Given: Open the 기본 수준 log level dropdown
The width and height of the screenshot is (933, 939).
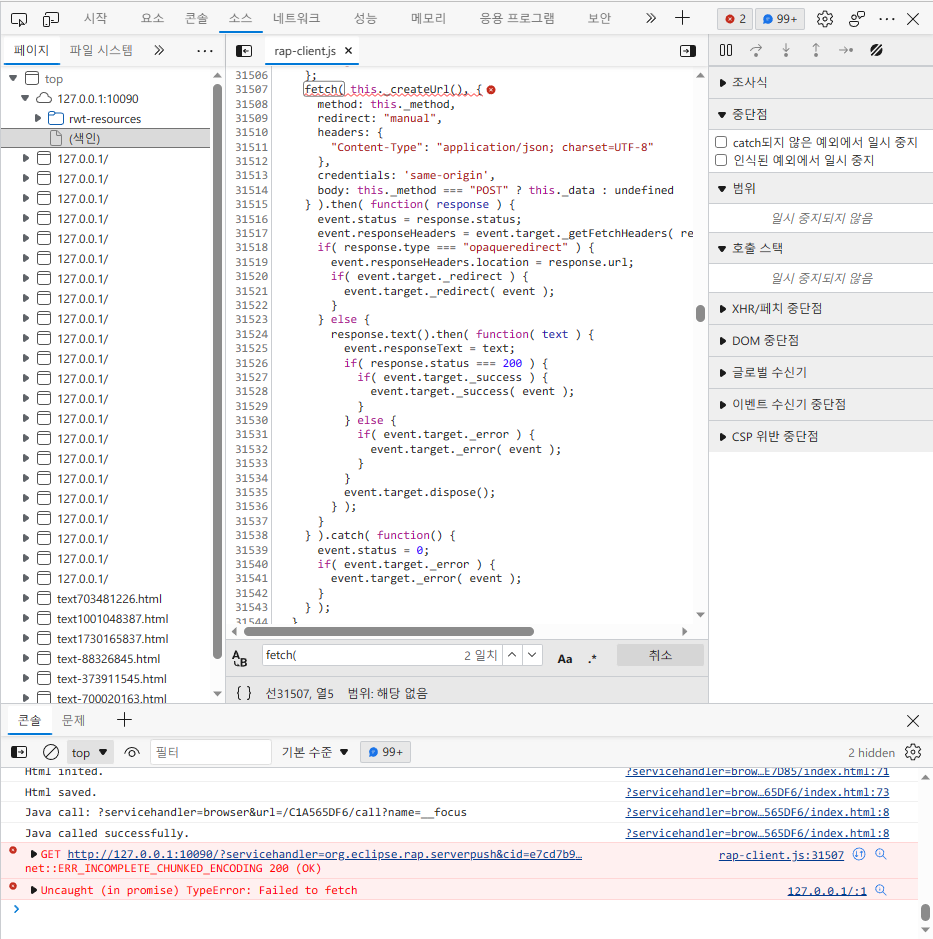Looking at the screenshot, I should [315, 752].
